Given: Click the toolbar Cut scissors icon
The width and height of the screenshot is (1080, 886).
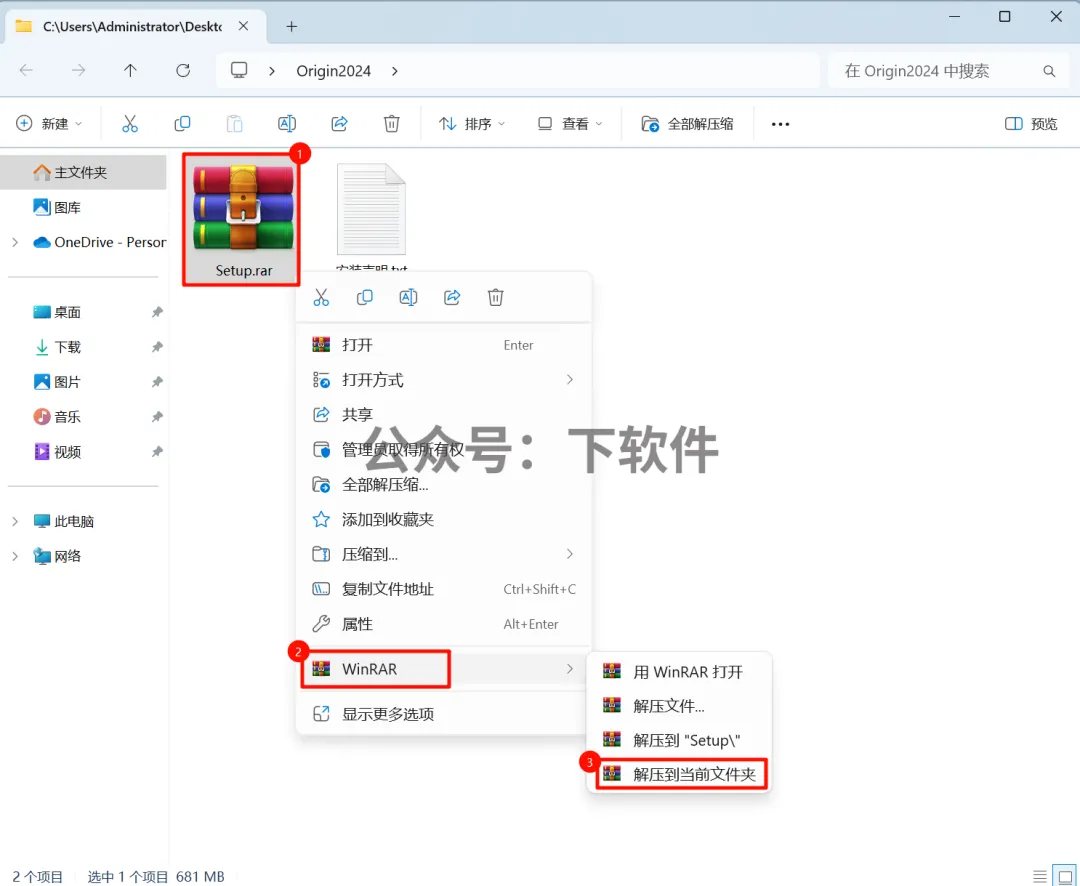Looking at the screenshot, I should point(129,124).
